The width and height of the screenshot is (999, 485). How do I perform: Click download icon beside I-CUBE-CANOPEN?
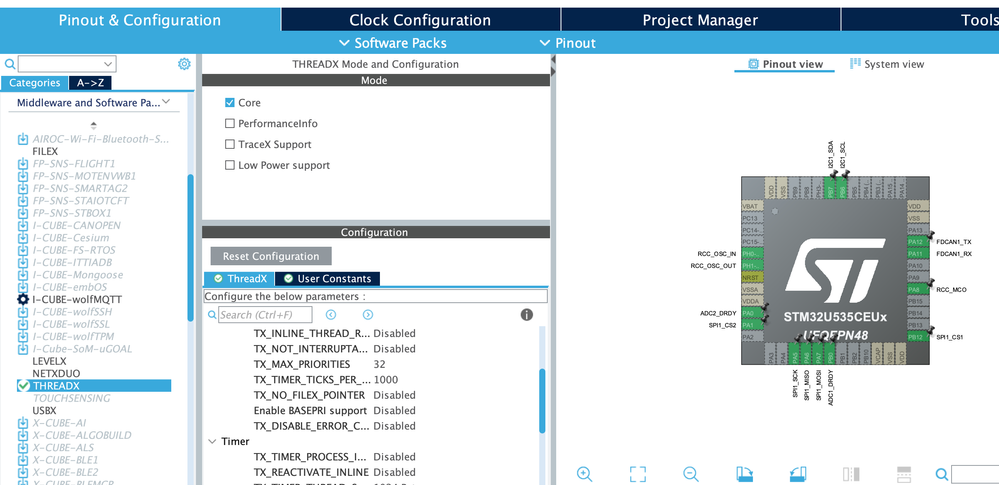click(23, 226)
